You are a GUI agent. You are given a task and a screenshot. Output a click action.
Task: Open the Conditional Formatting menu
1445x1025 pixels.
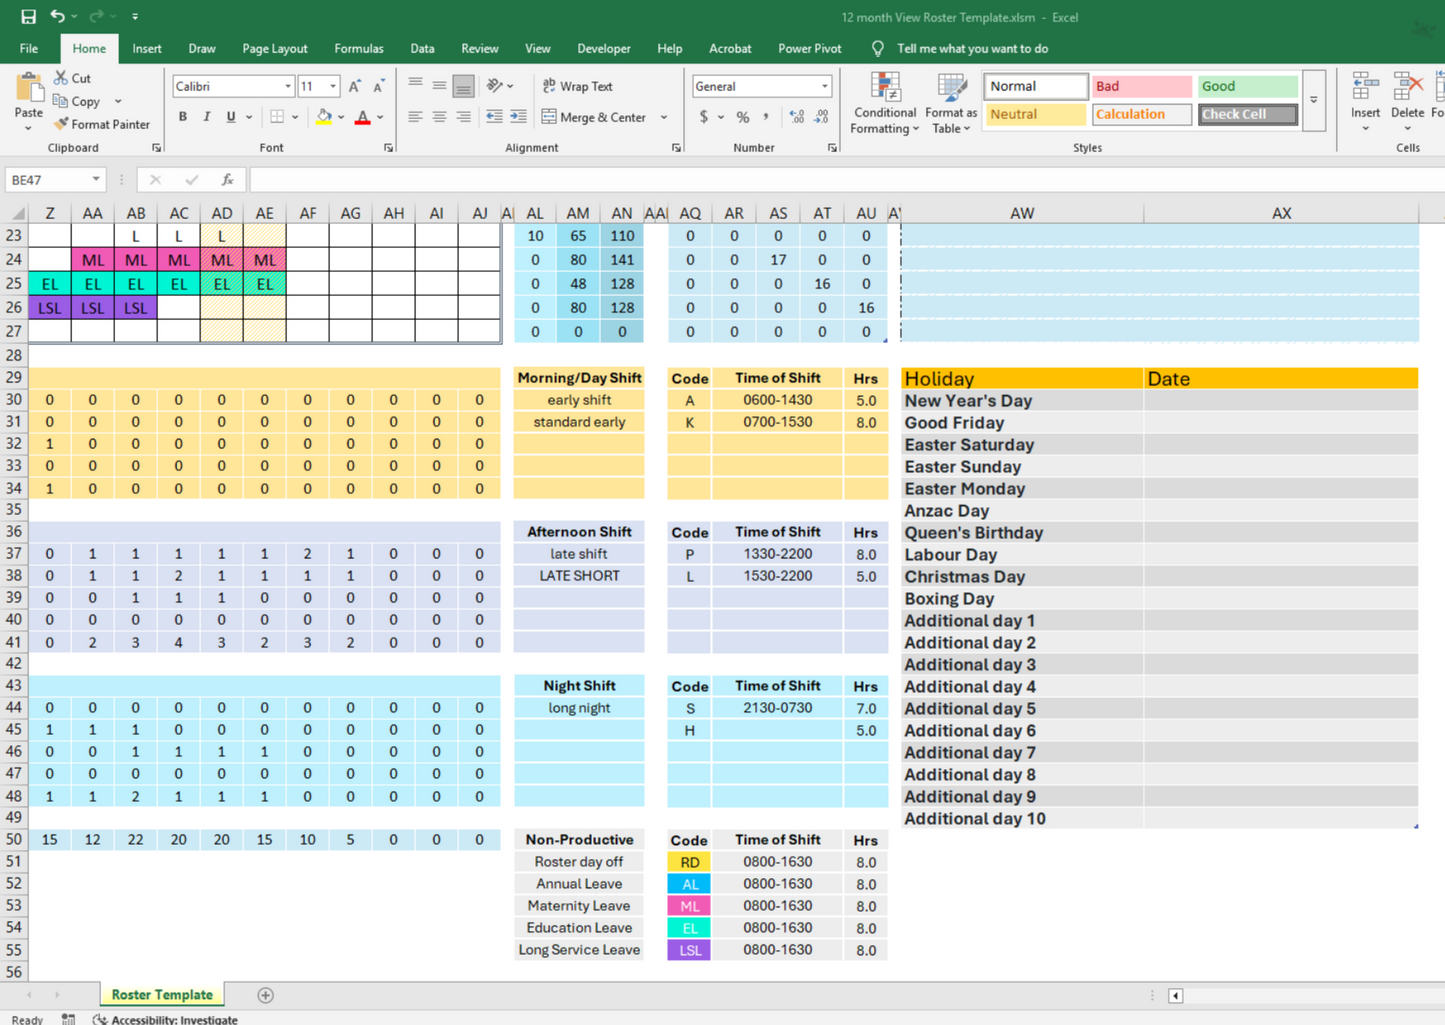(884, 105)
